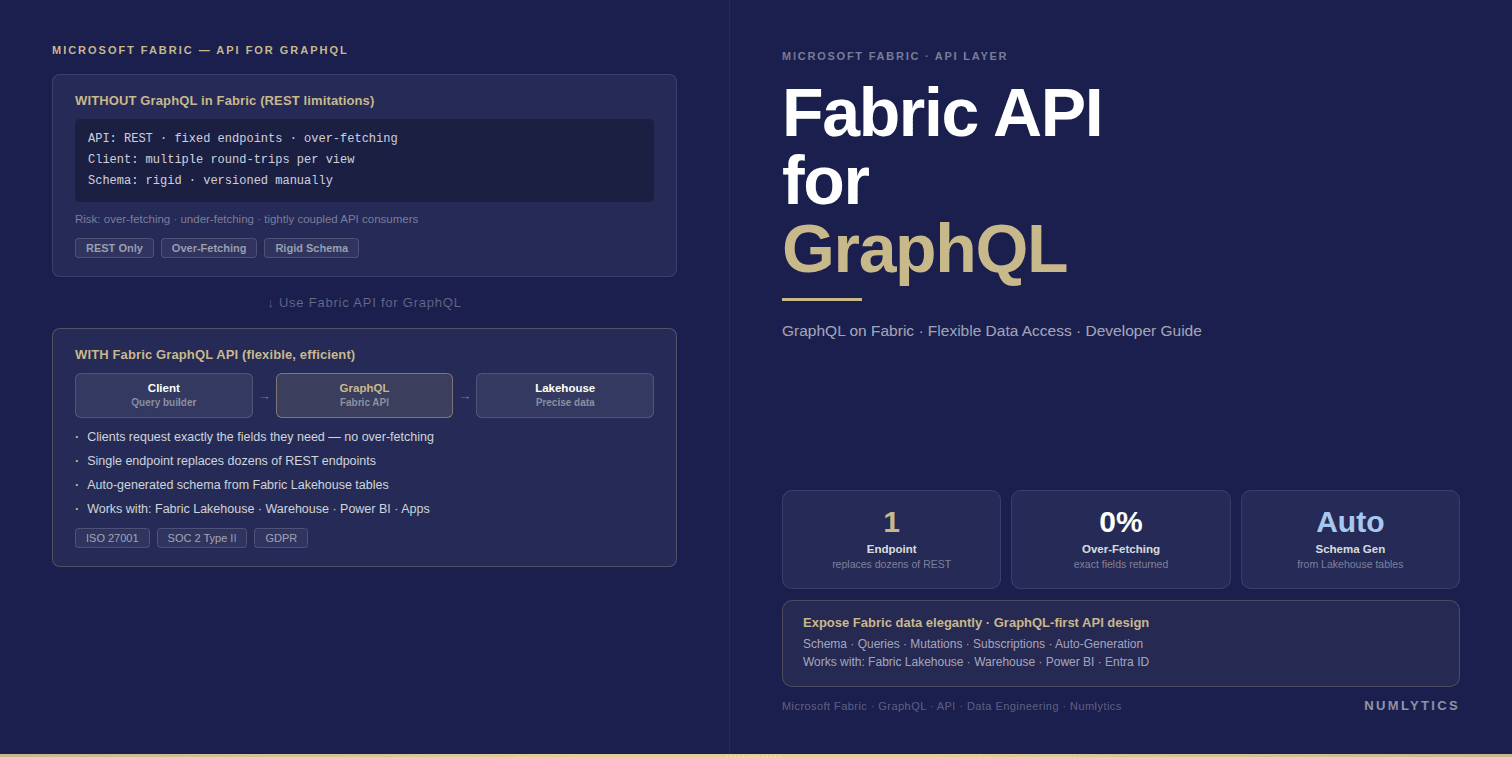
Task: Click bullet 'Single endpoint replaces dozens of REST endpoints'
Action: tap(231, 461)
